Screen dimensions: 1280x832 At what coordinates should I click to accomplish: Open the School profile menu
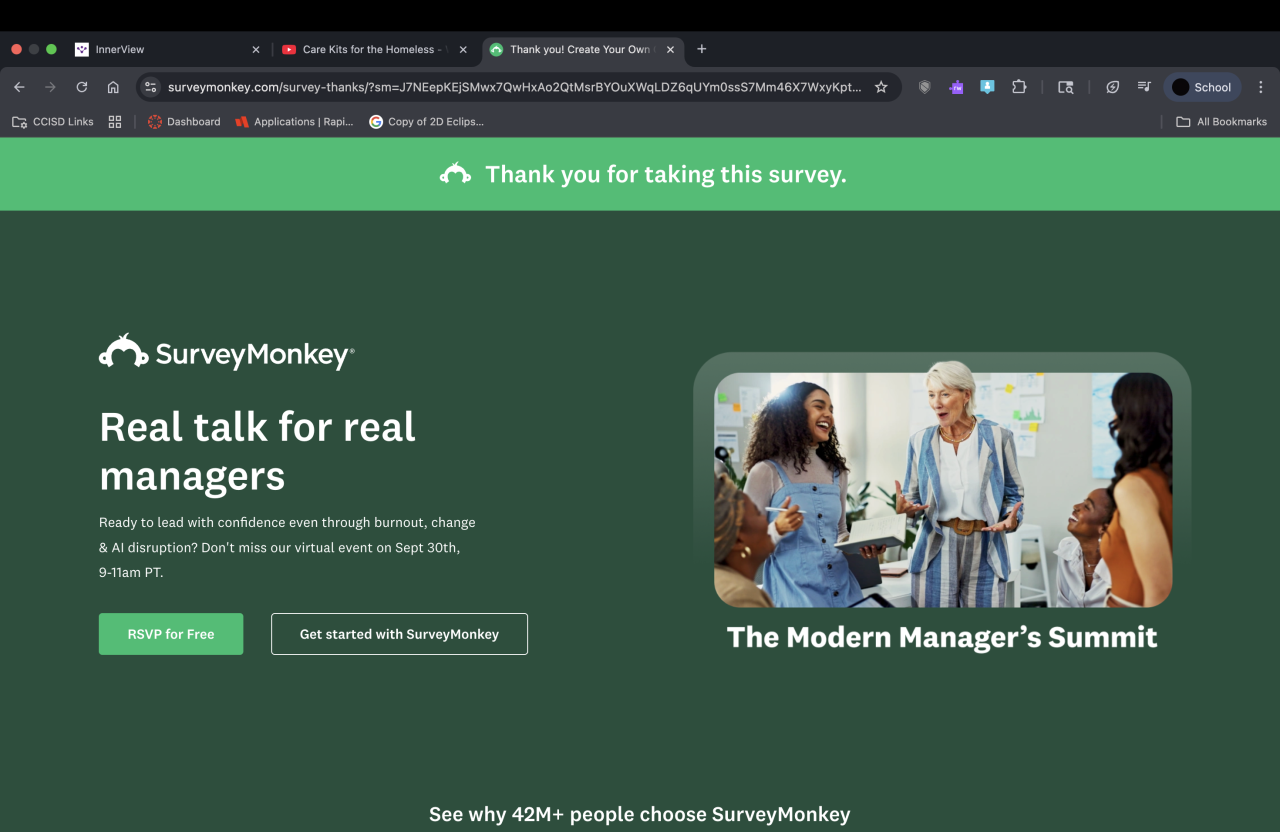[x=1202, y=87]
